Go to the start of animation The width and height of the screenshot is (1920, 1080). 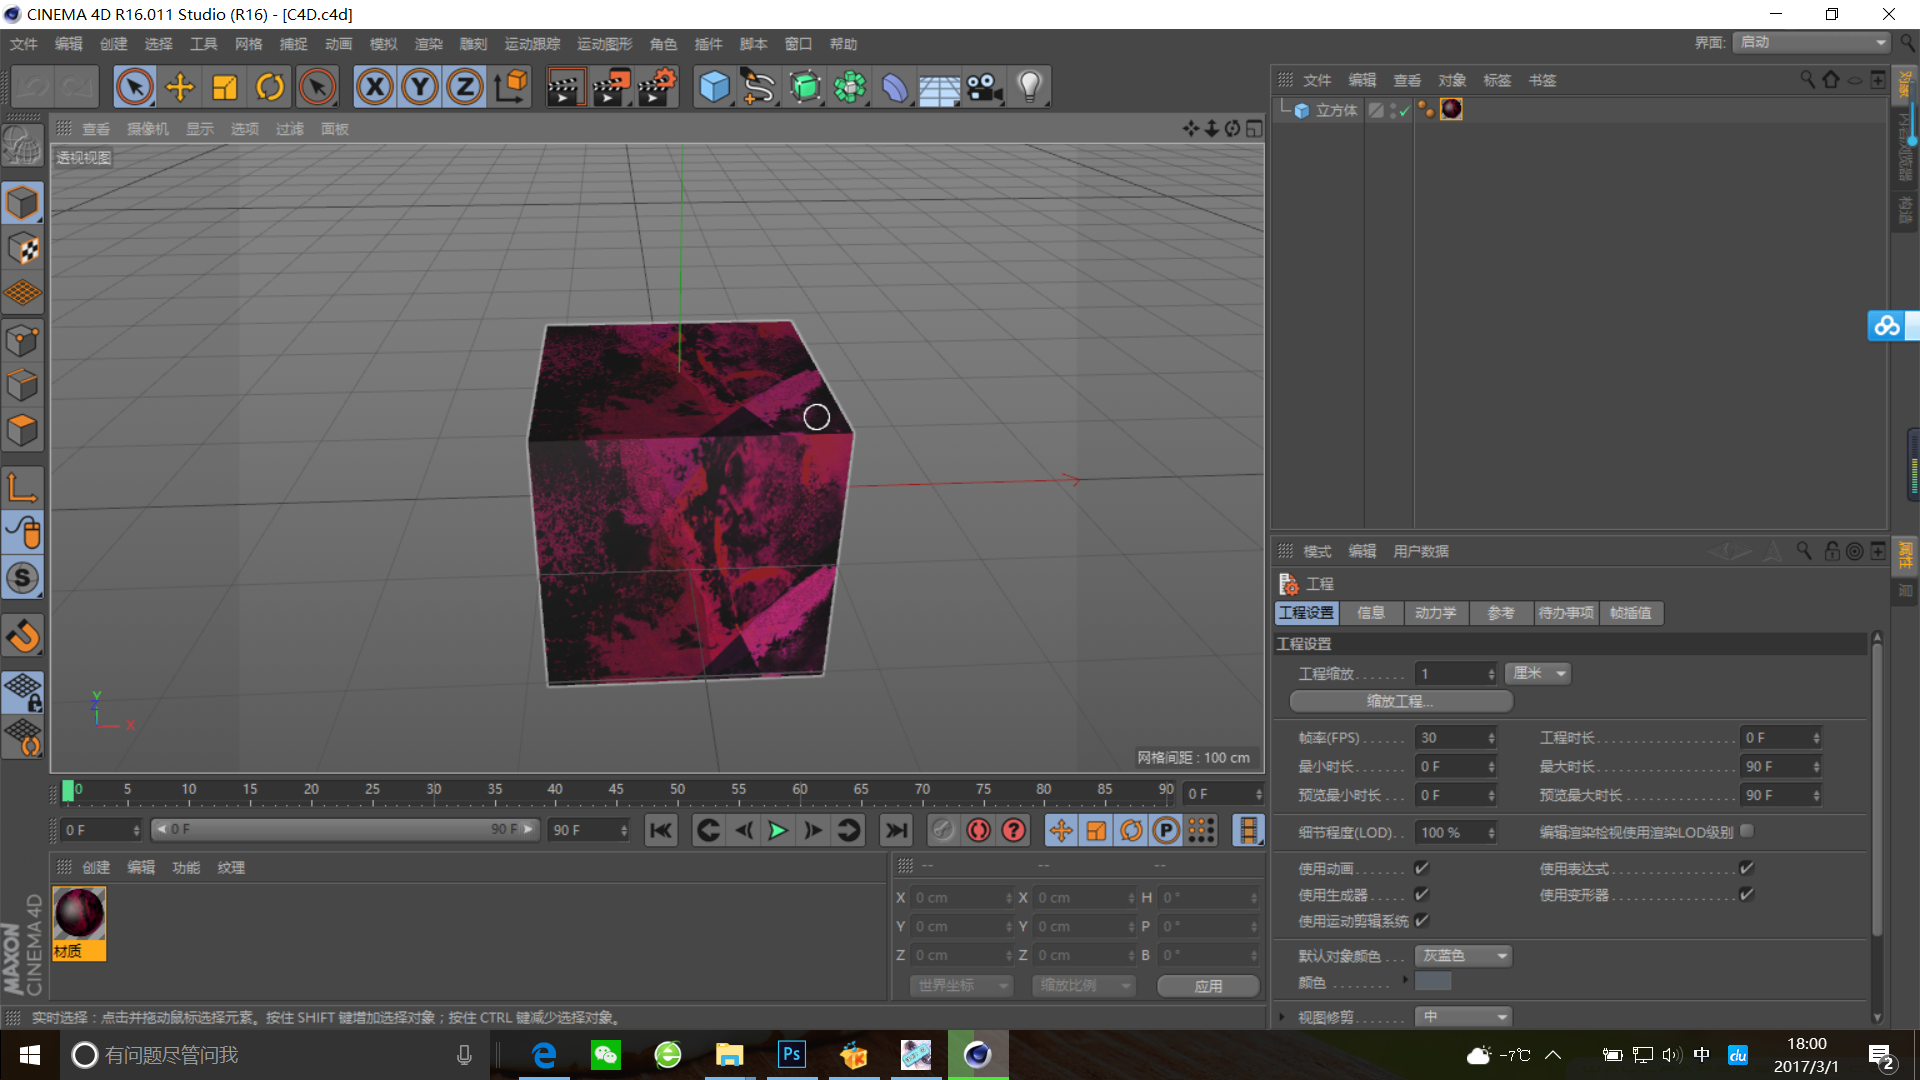click(661, 830)
